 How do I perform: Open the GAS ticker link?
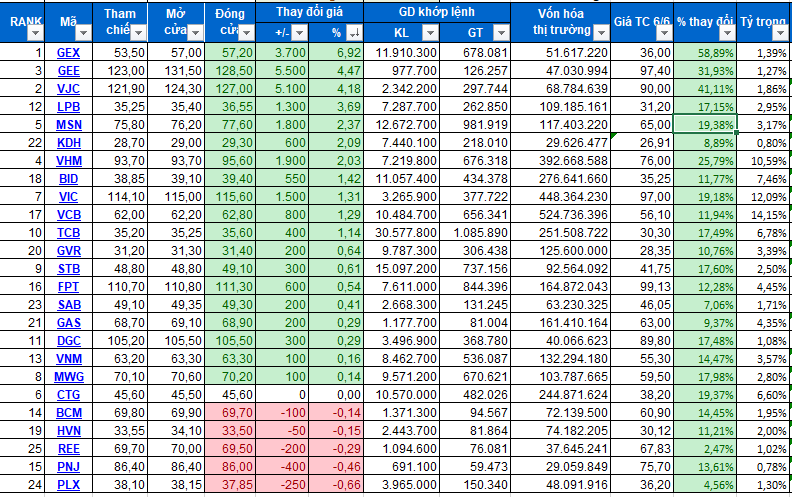point(69,323)
